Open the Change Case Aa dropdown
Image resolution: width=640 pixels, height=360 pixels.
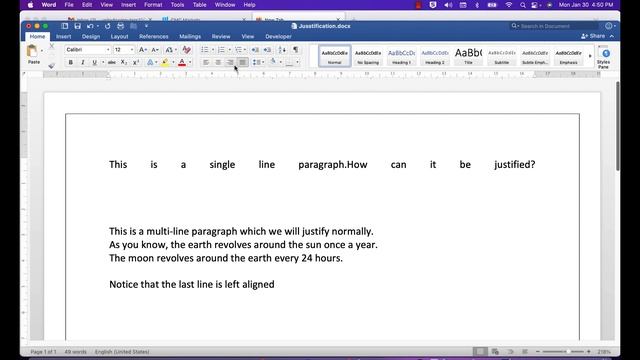[x=170, y=50]
